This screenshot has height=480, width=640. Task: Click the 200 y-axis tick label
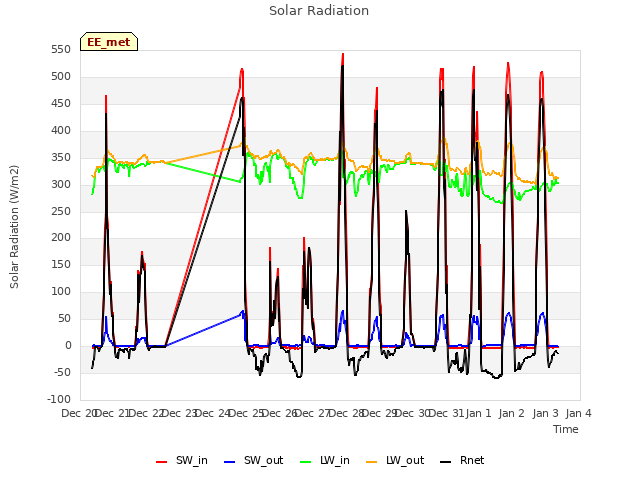(61, 238)
